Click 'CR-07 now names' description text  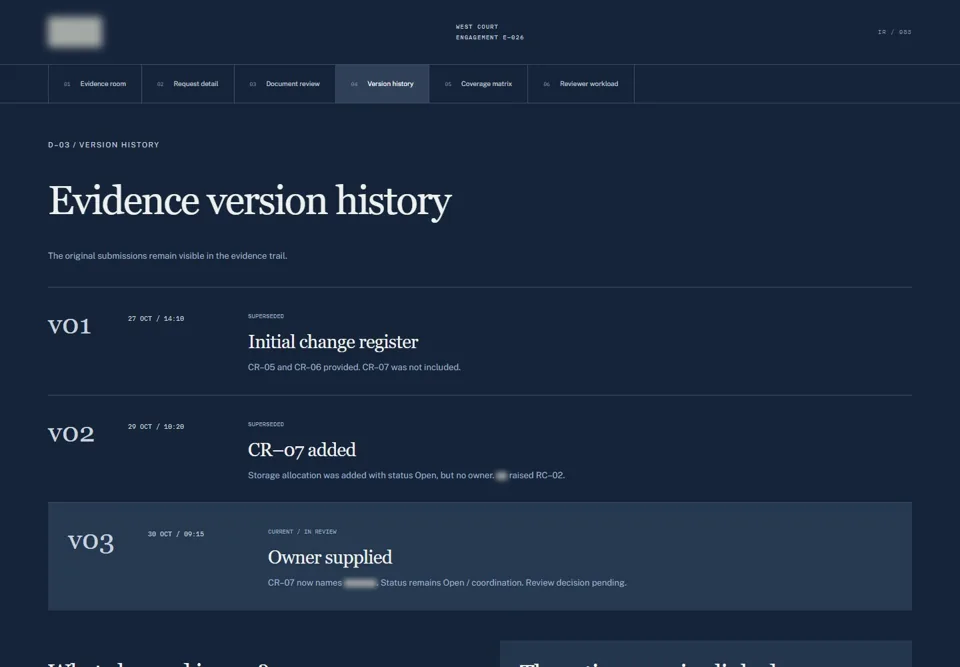[x=447, y=583]
